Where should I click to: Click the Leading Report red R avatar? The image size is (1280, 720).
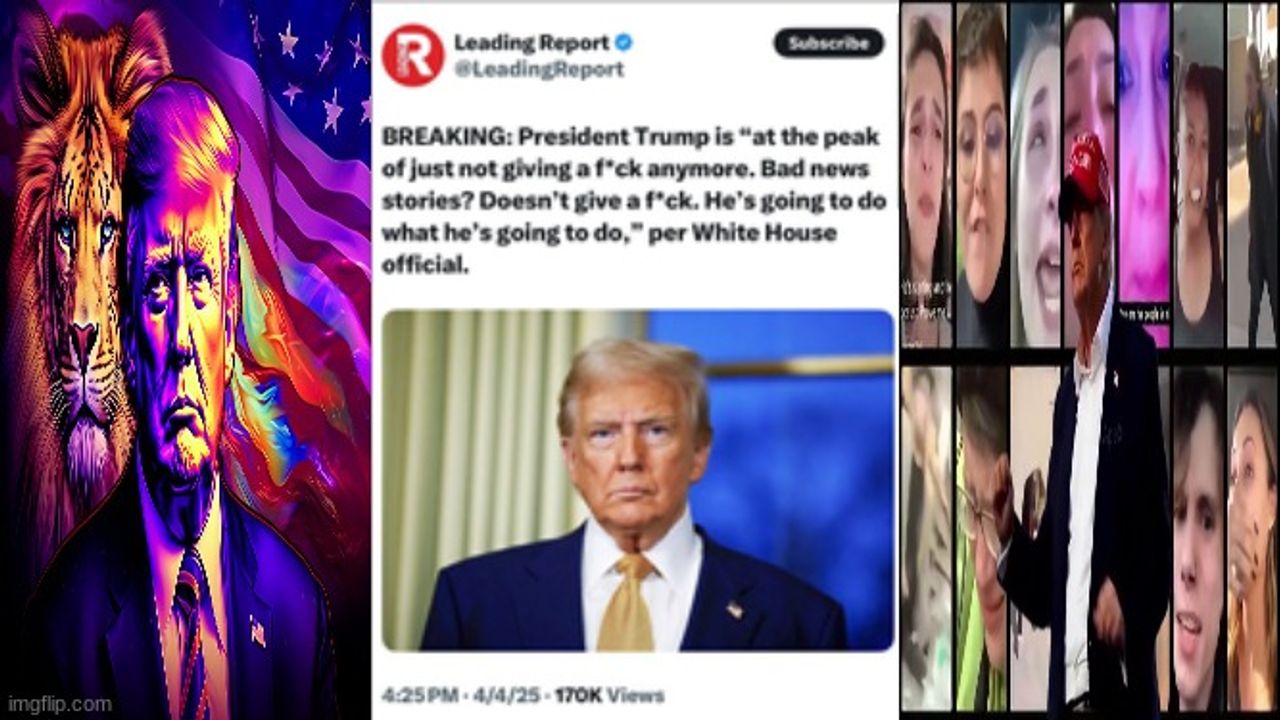(x=412, y=54)
